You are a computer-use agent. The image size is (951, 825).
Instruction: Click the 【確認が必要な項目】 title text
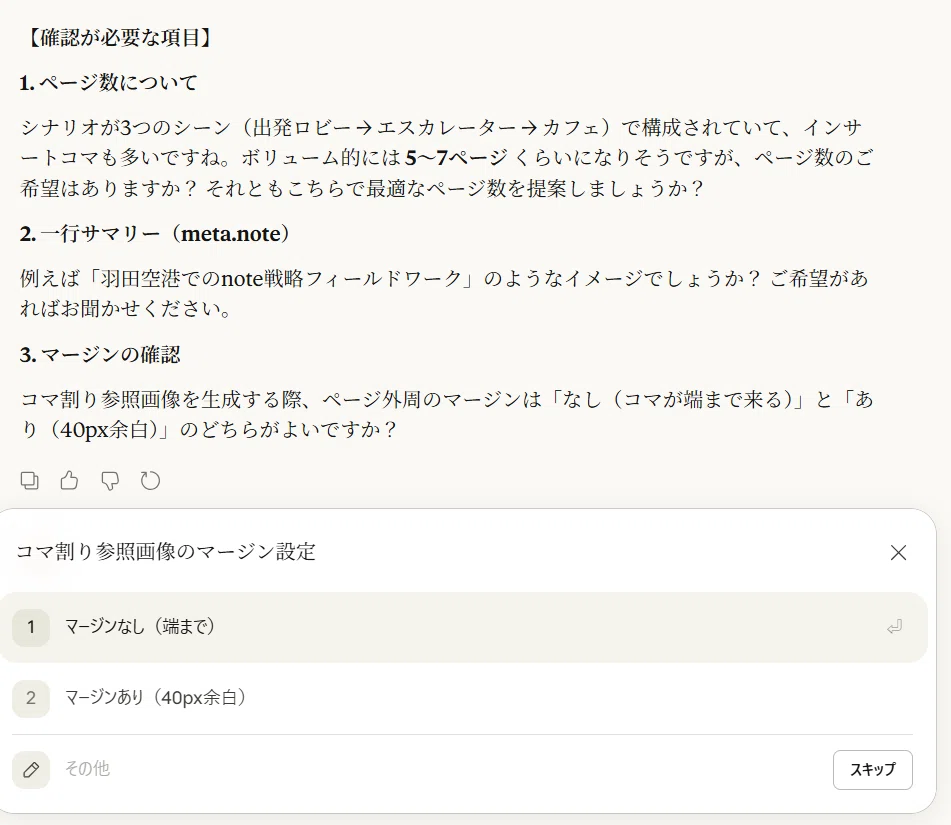(119, 38)
